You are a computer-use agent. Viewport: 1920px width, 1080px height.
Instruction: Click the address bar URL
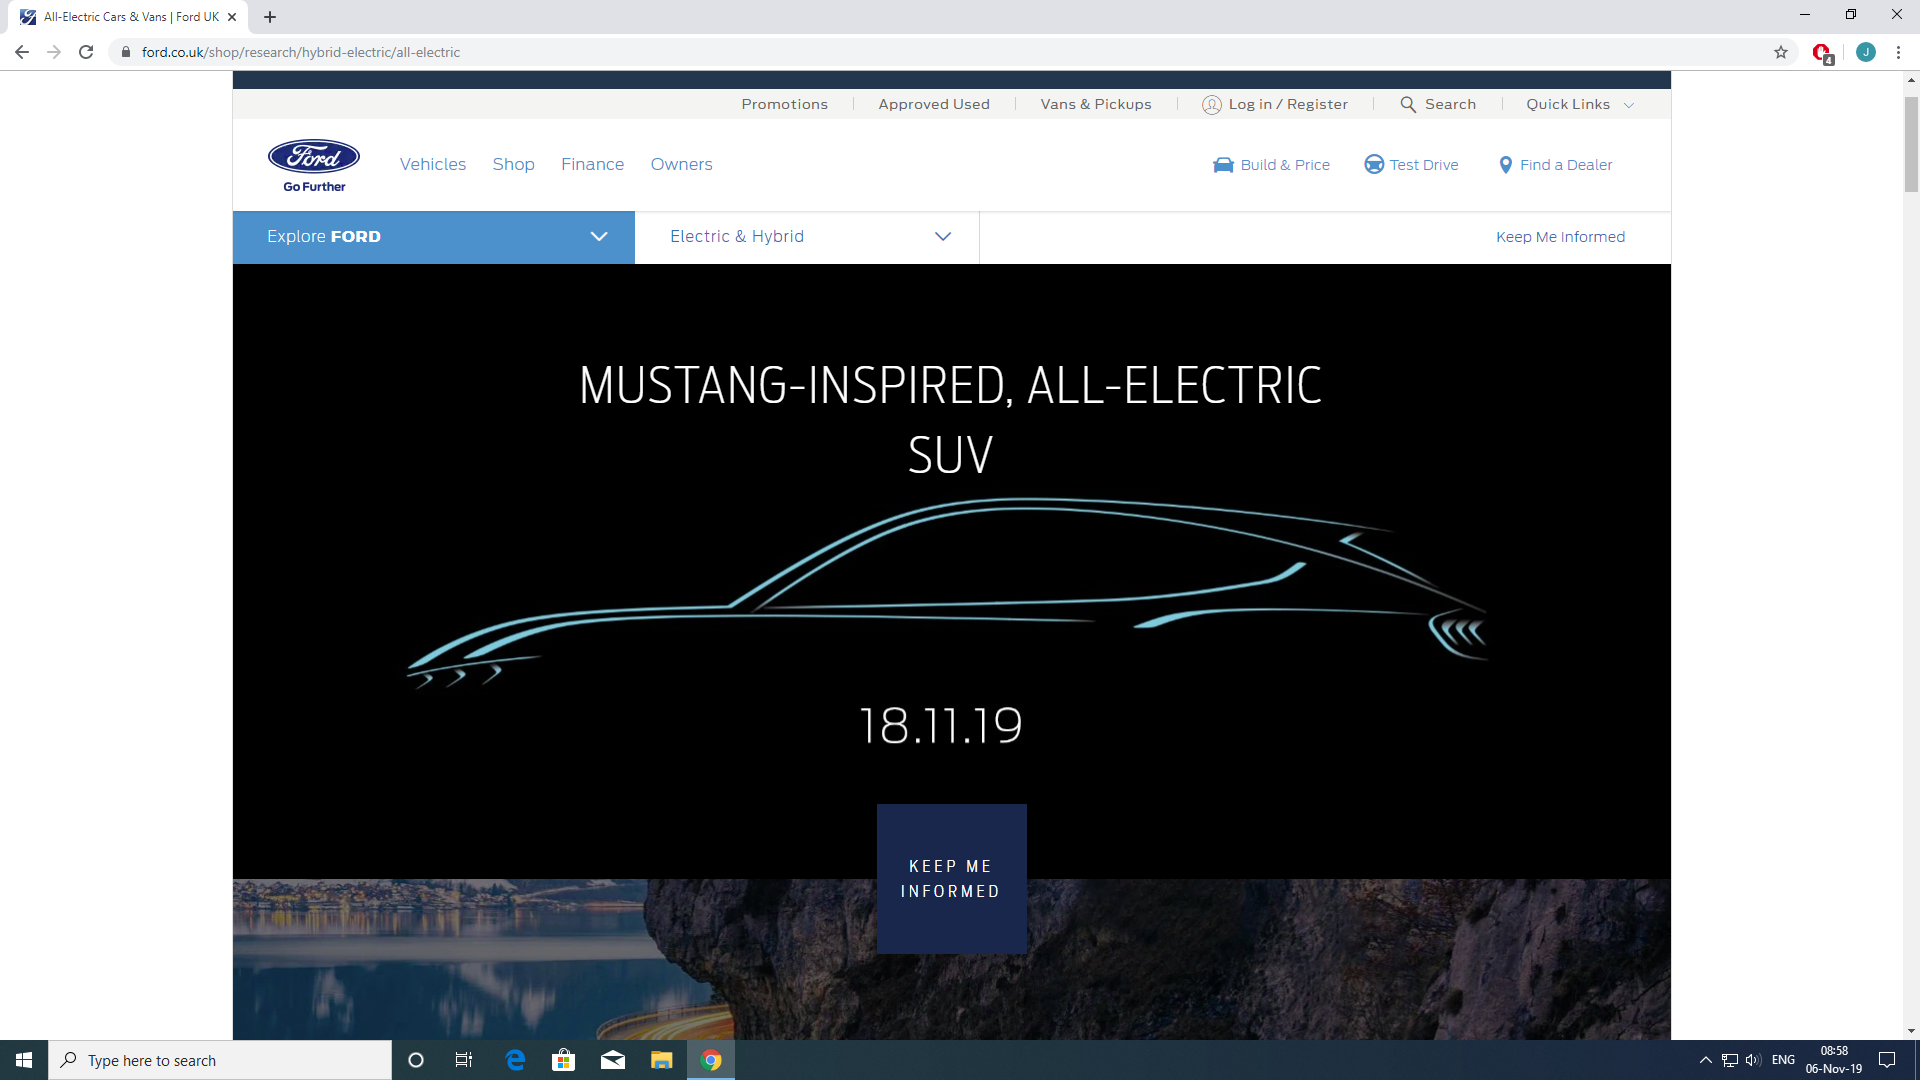(300, 52)
